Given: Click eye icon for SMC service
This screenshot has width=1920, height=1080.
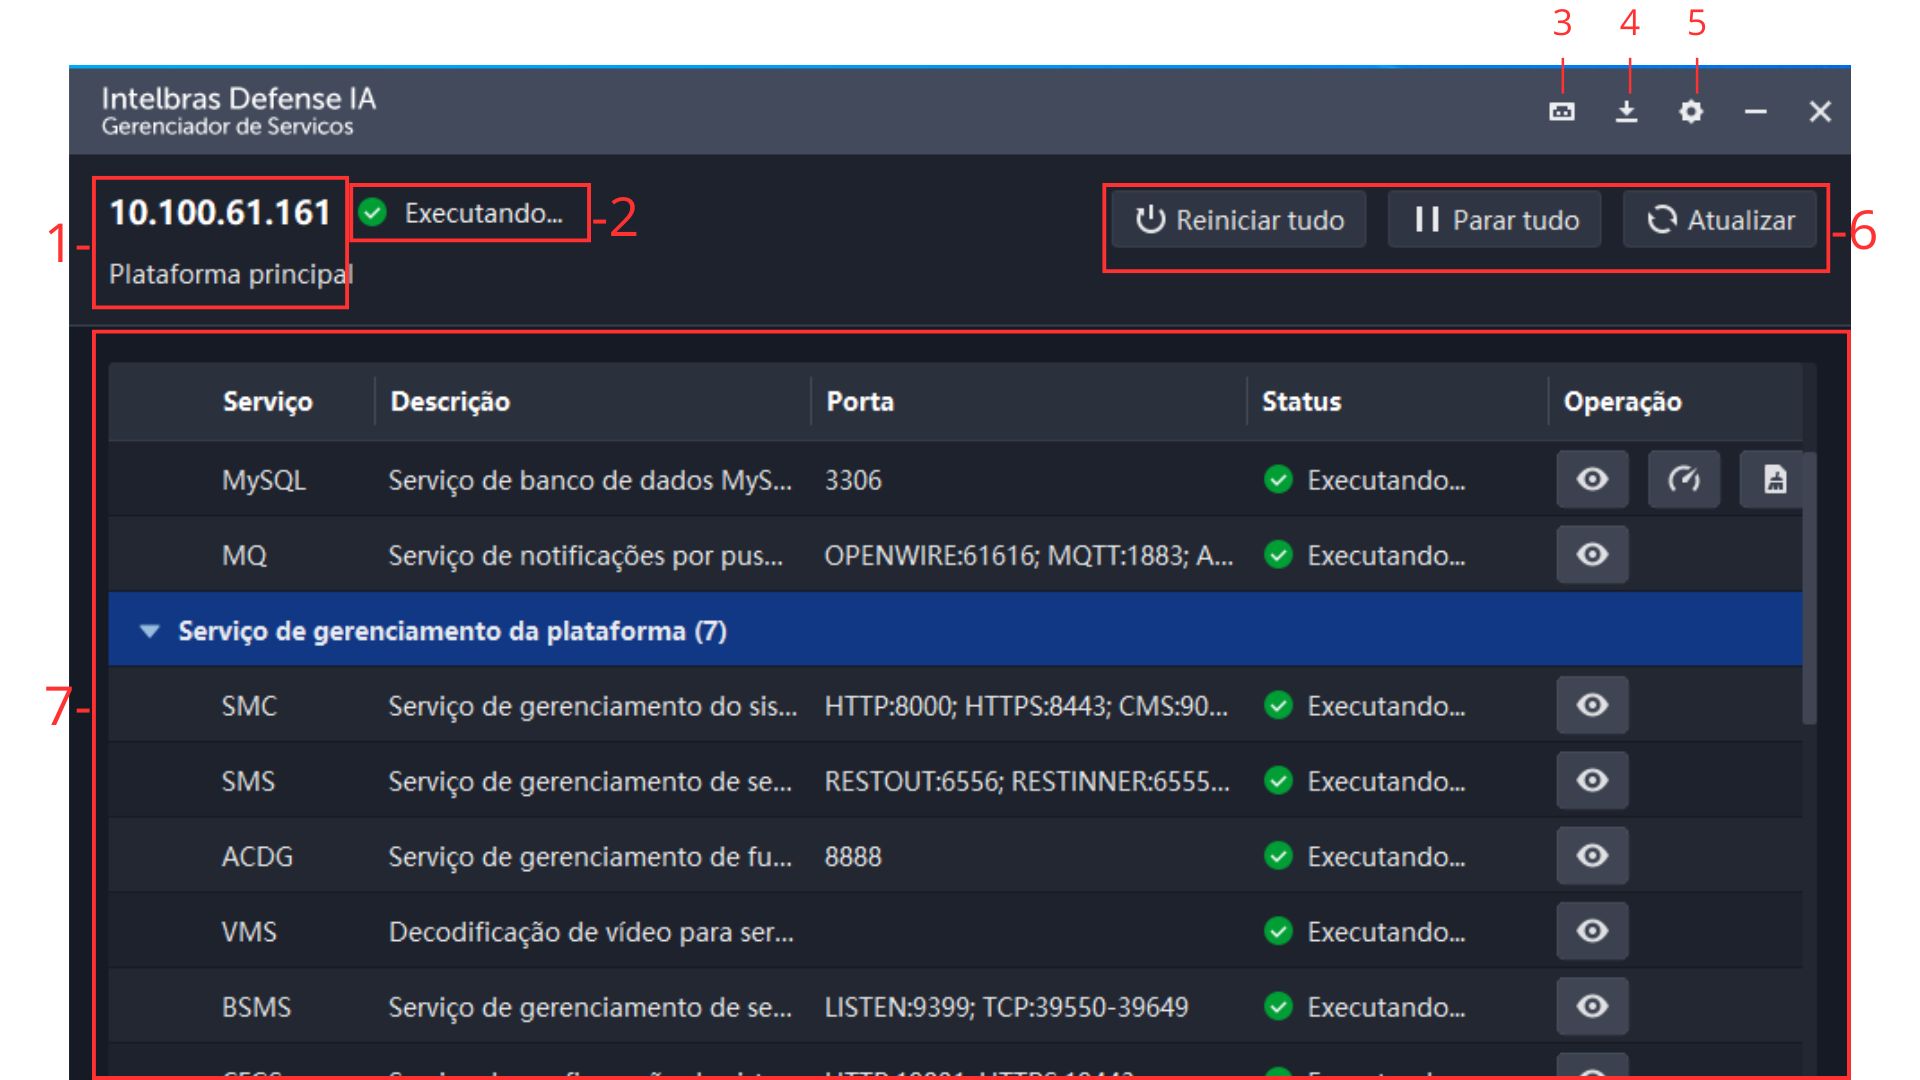Looking at the screenshot, I should [x=1592, y=706].
